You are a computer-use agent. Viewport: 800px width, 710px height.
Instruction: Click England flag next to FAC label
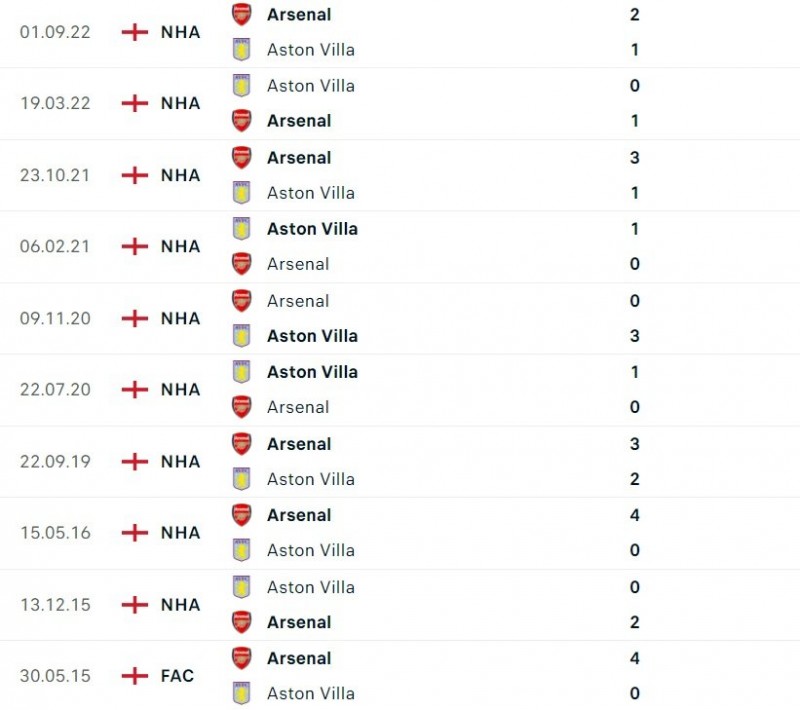[134, 676]
